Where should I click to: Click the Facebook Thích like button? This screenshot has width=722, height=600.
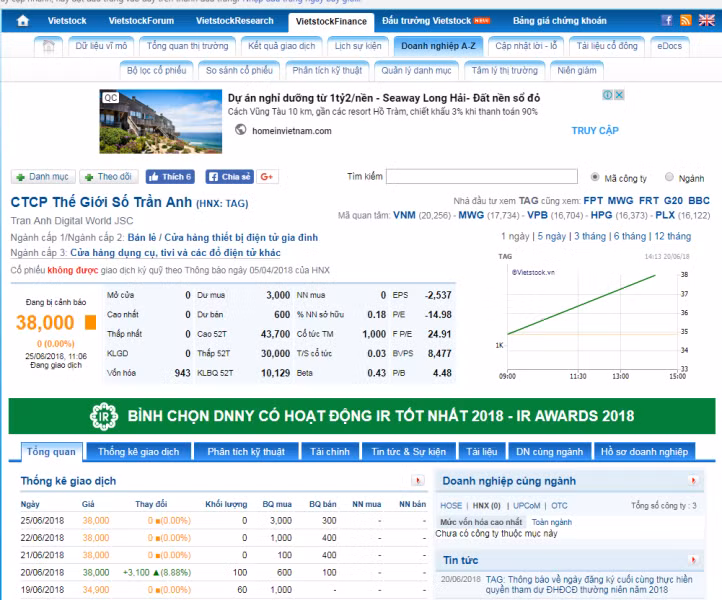pos(170,177)
